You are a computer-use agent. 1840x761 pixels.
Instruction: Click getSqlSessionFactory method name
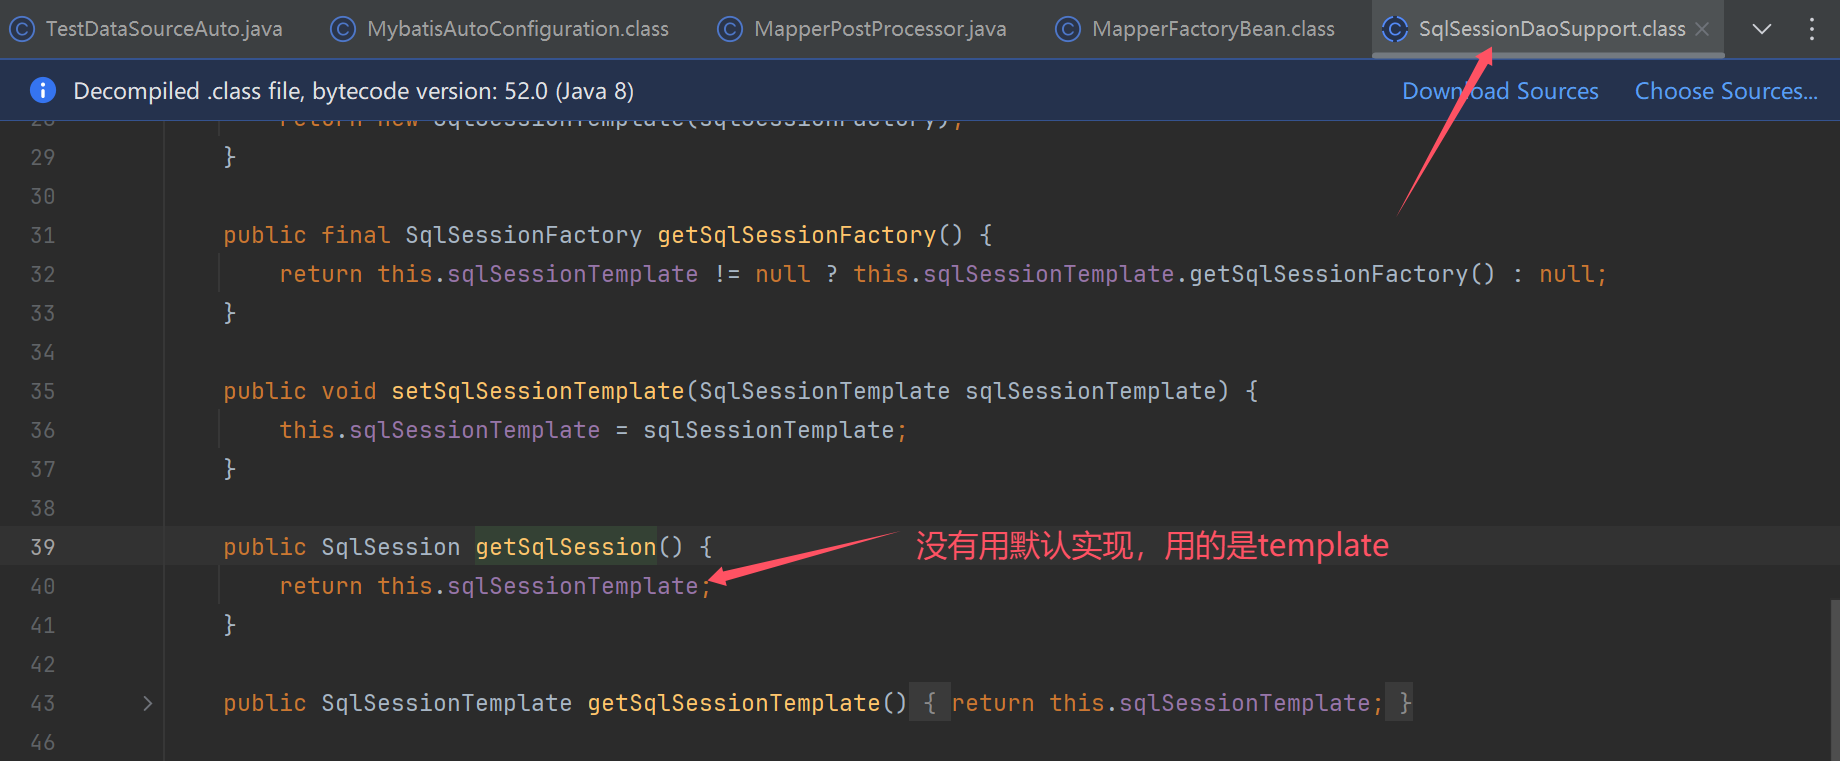pos(797,235)
